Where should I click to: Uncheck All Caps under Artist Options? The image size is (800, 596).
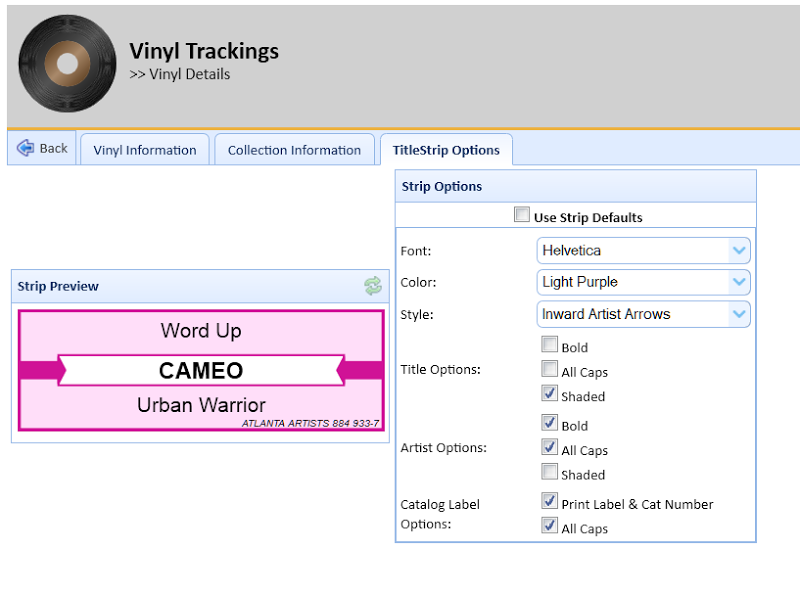pos(550,448)
